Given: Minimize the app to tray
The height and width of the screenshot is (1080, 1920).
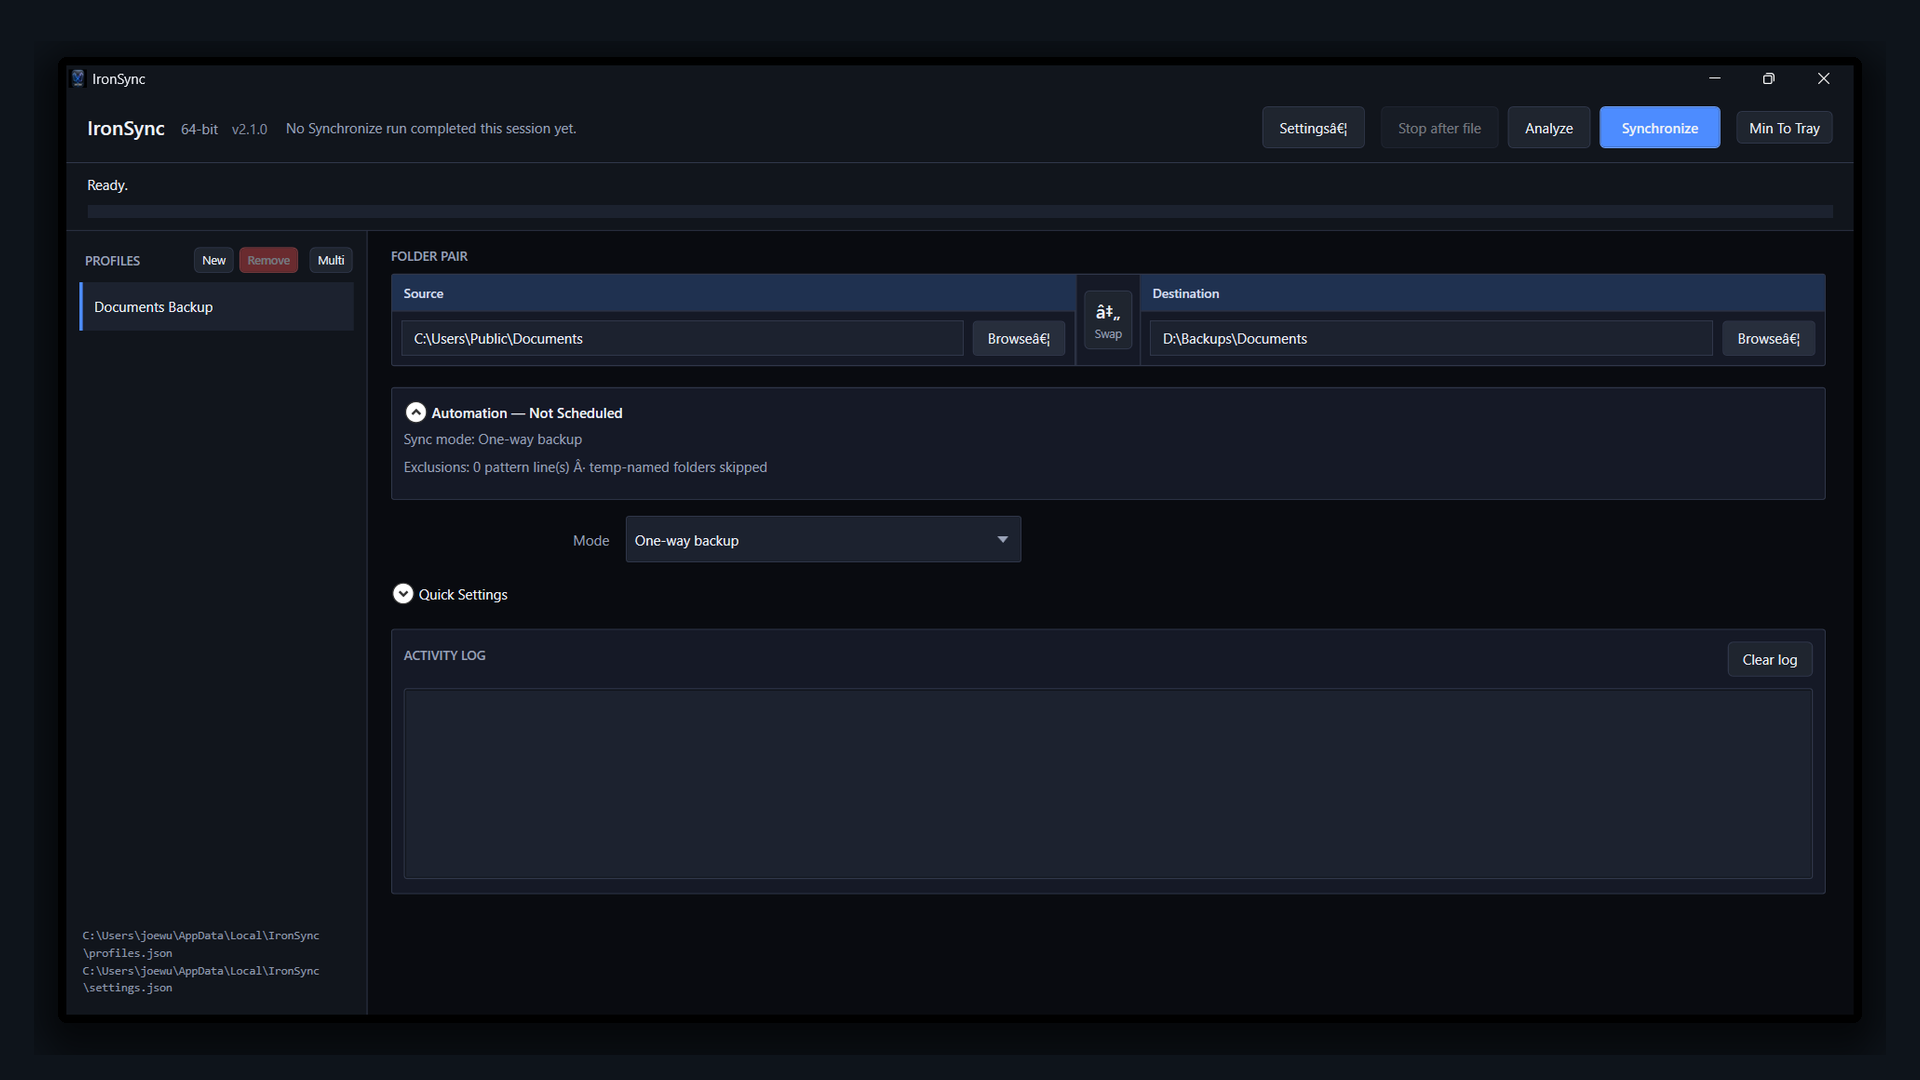Looking at the screenshot, I should pyautogui.click(x=1784, y=128).
